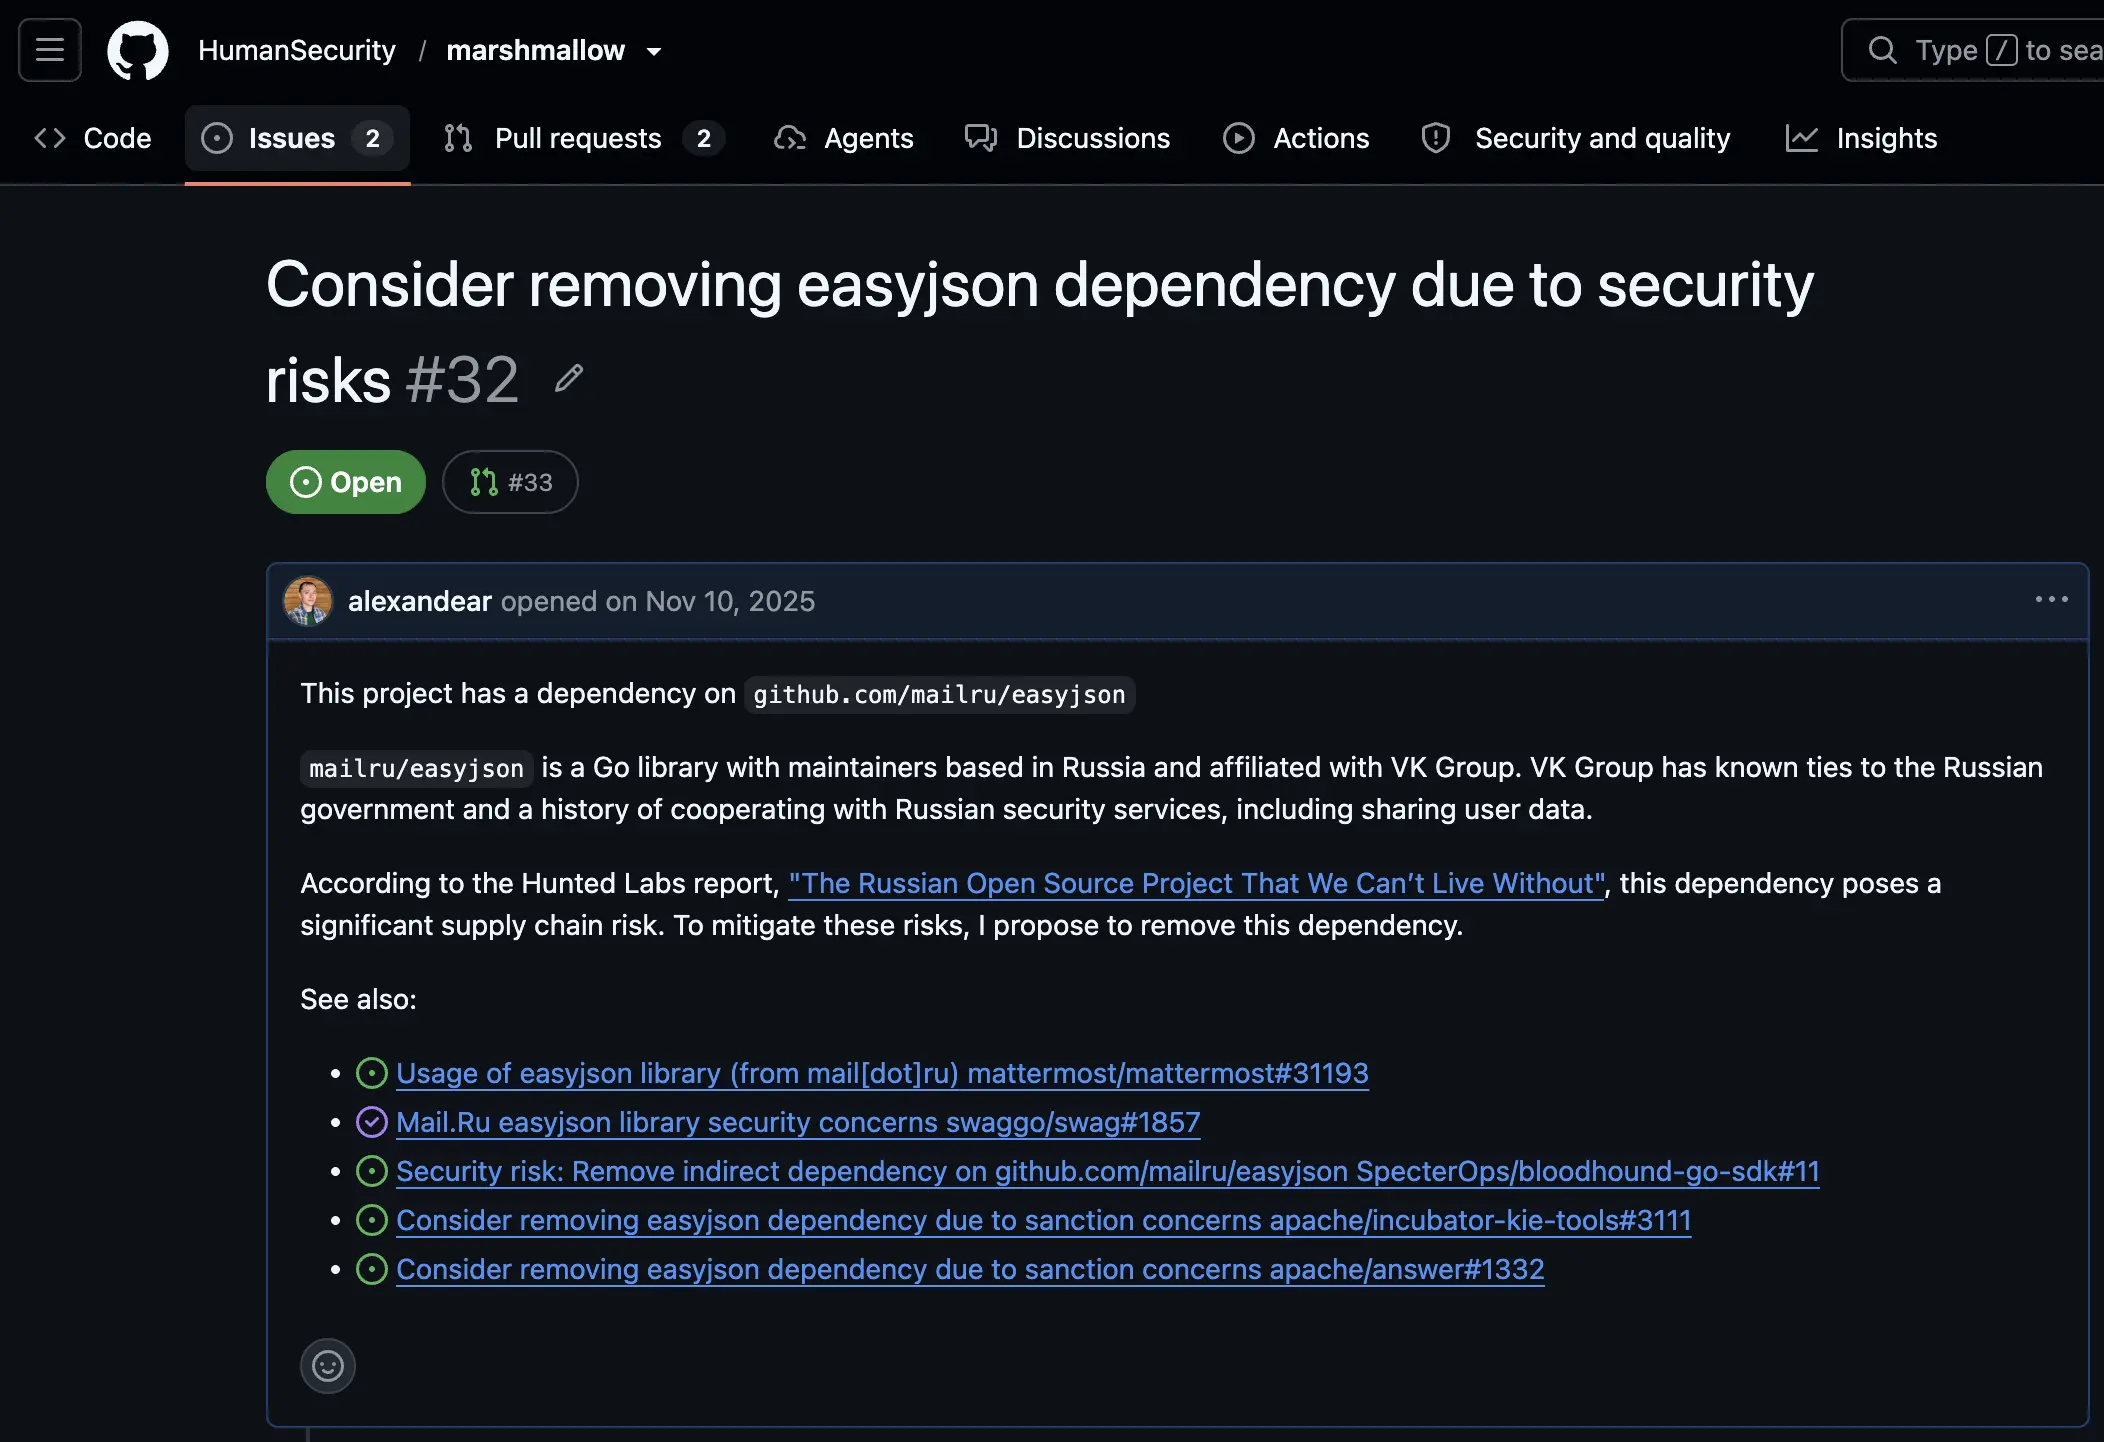This screenshot has width=2104, height=1442.
Task: Expand the repository switcher dropdown arrow
Action: [x=654, y=51]
